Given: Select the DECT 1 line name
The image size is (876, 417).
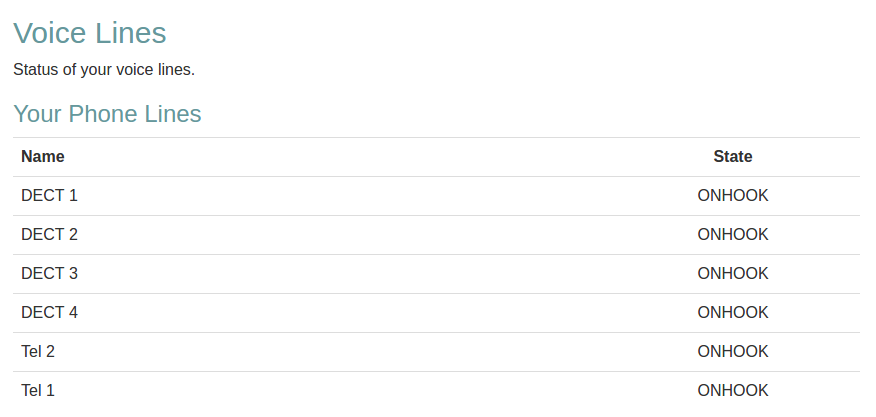Looking at the screenshot, I should pos(49,195).
